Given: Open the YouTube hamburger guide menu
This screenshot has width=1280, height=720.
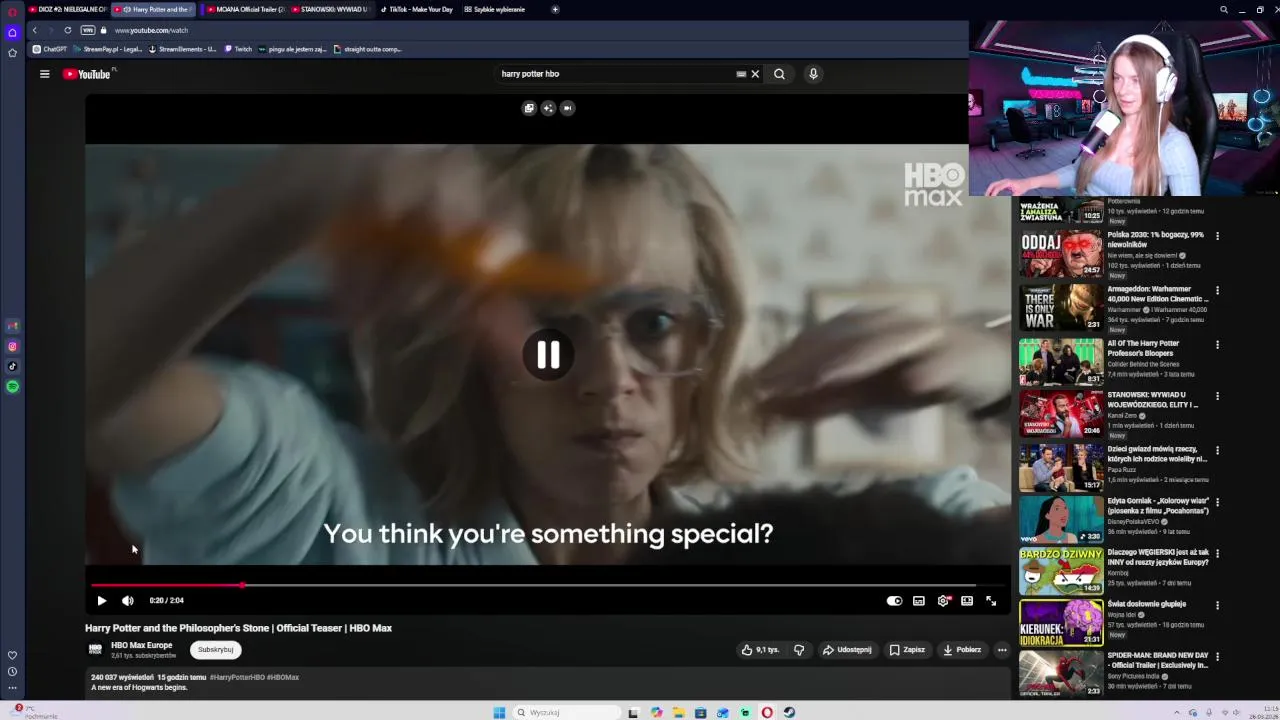Looking at the screenshot, I should [44, 74].
